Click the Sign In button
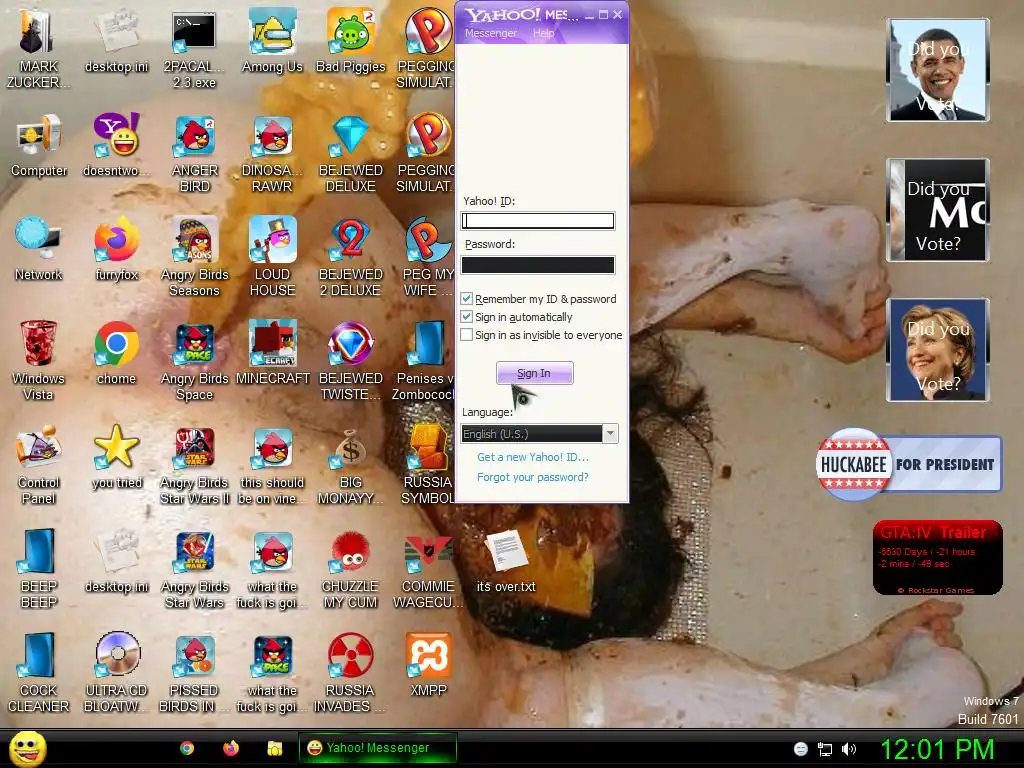Image resolution: width=1024 pixels, height=768 pixels. (534, 374)
